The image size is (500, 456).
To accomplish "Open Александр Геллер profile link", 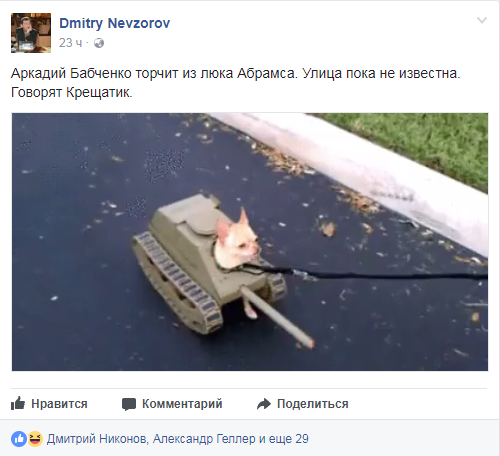I will point(204,439).
